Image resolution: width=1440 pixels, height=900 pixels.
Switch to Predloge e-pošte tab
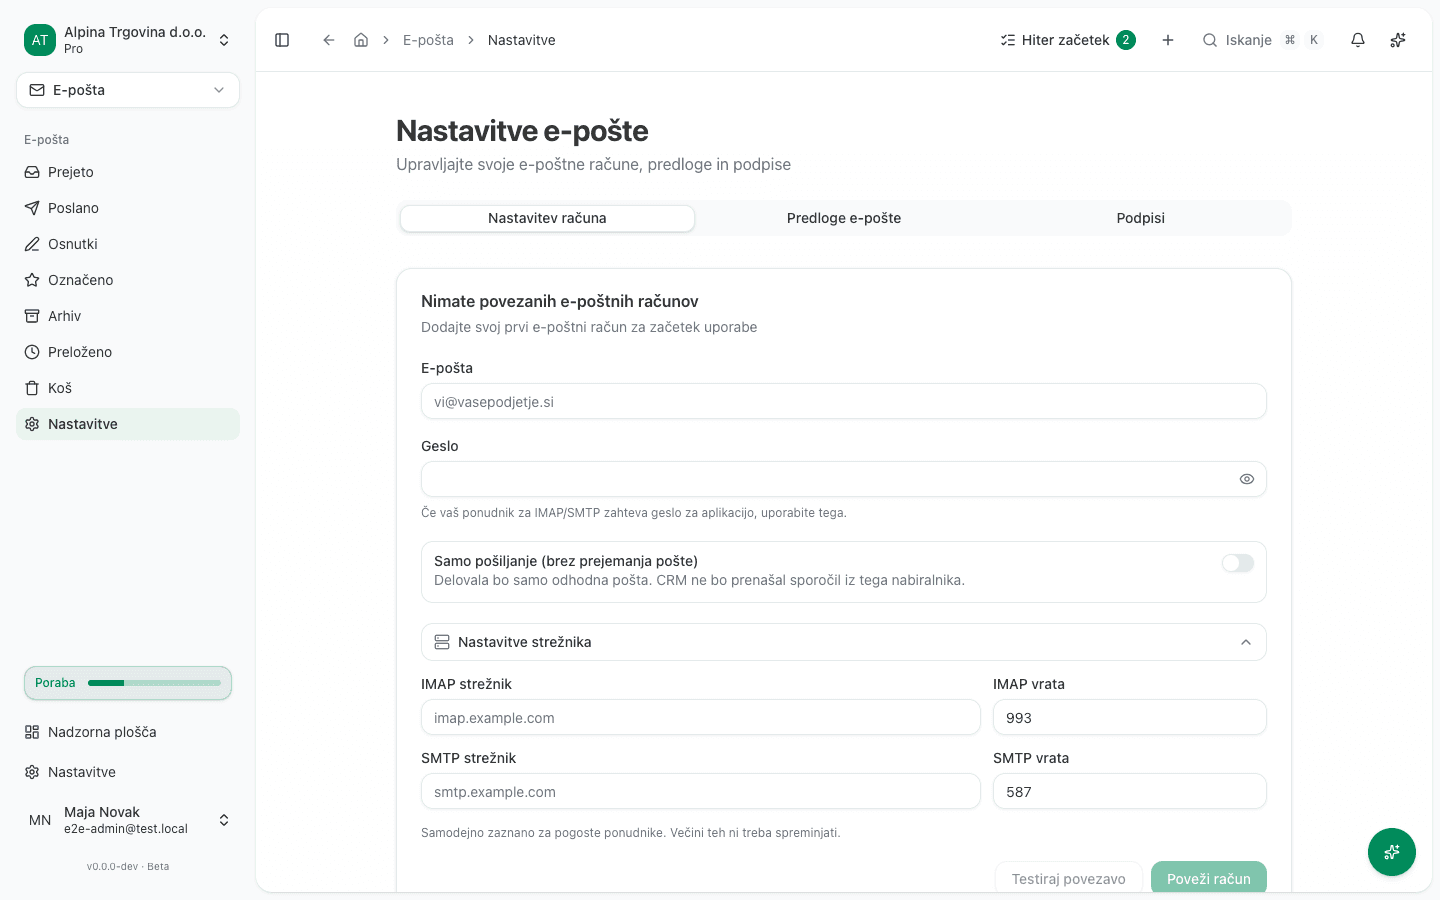tap(844, 218)
